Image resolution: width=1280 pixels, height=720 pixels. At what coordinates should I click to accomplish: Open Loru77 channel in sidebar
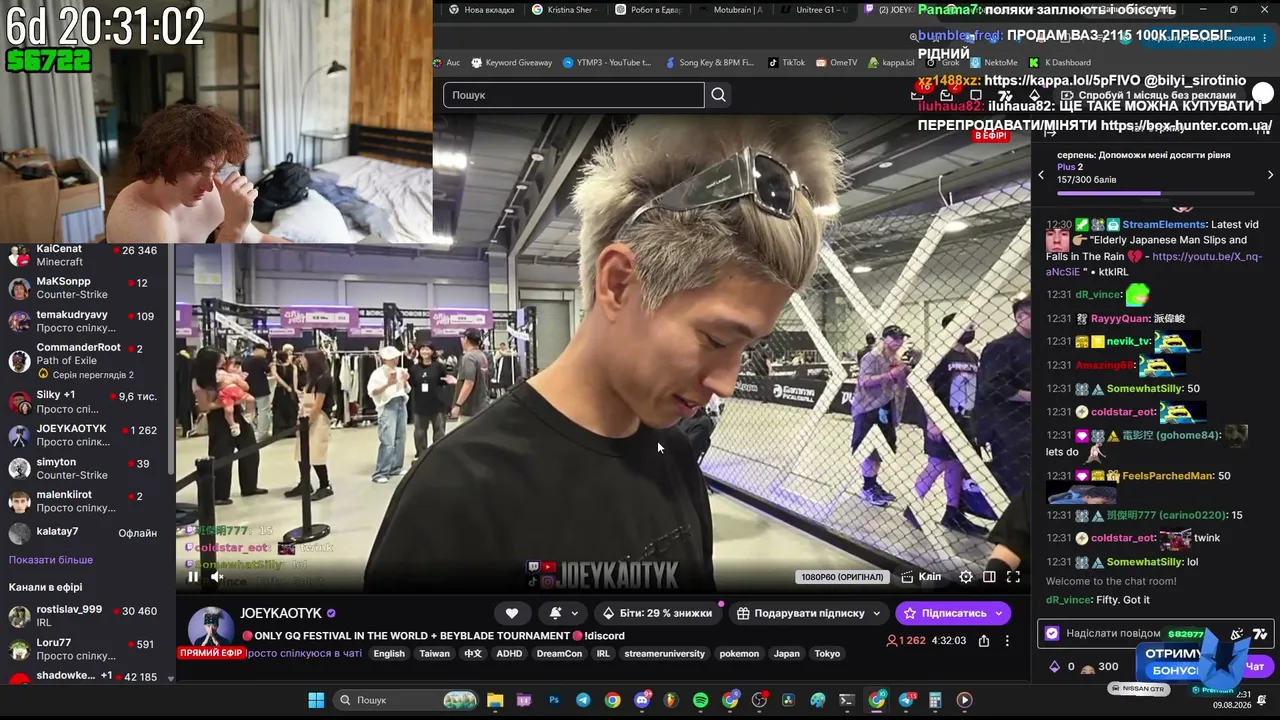click(x=84, y=649)
